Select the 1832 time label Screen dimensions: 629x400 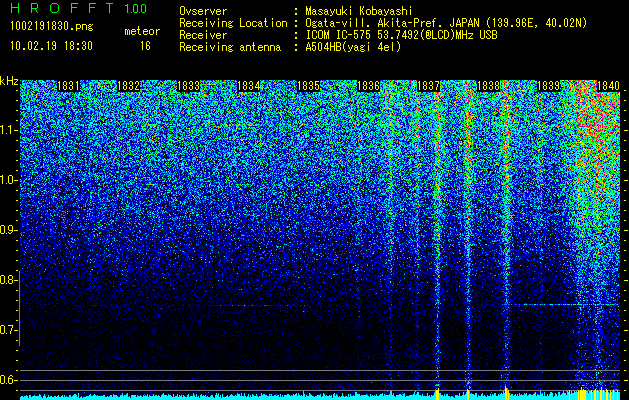click(x=128, y=86)
